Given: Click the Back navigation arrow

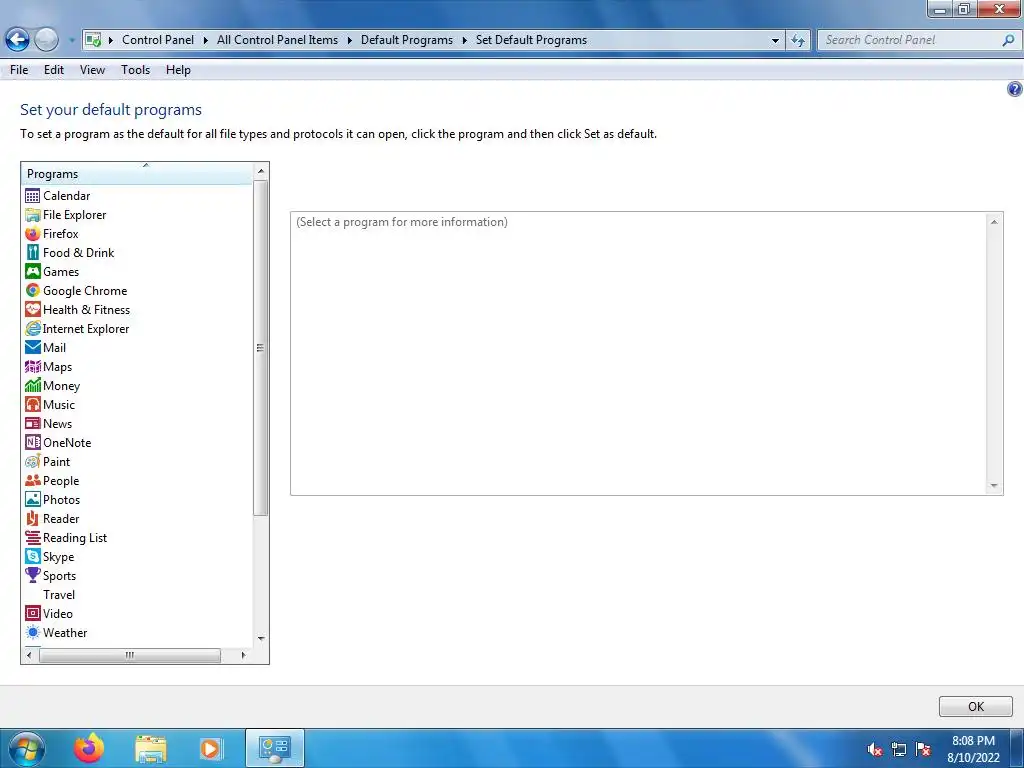Looking at the screenshot, I should point(18,40).
